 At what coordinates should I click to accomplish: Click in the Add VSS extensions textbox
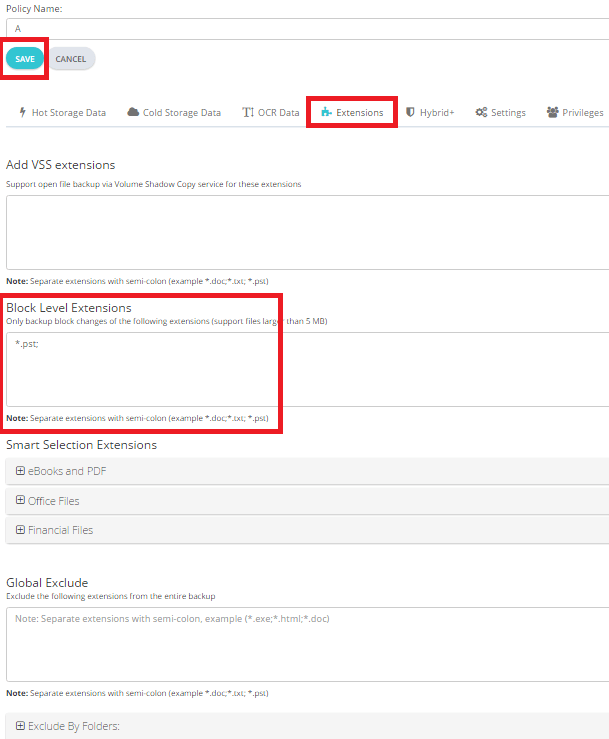click(307, 233)
